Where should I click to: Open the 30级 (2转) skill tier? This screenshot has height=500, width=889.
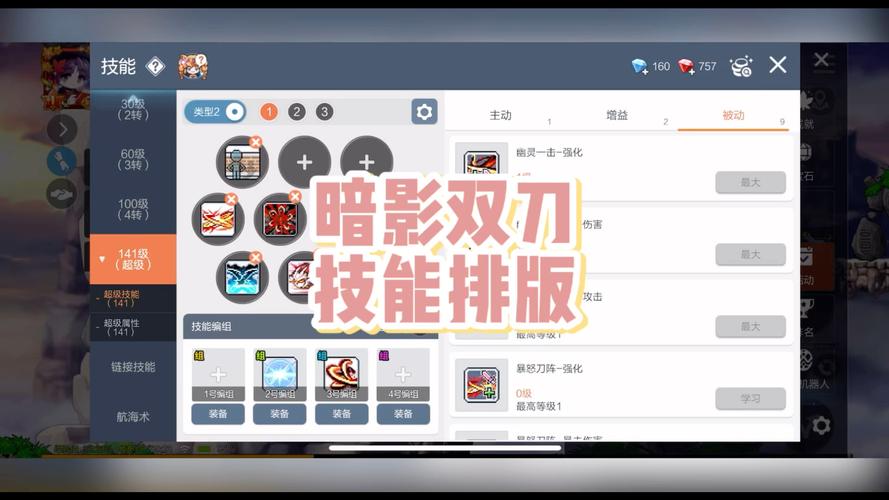click(x=133, y=109)
